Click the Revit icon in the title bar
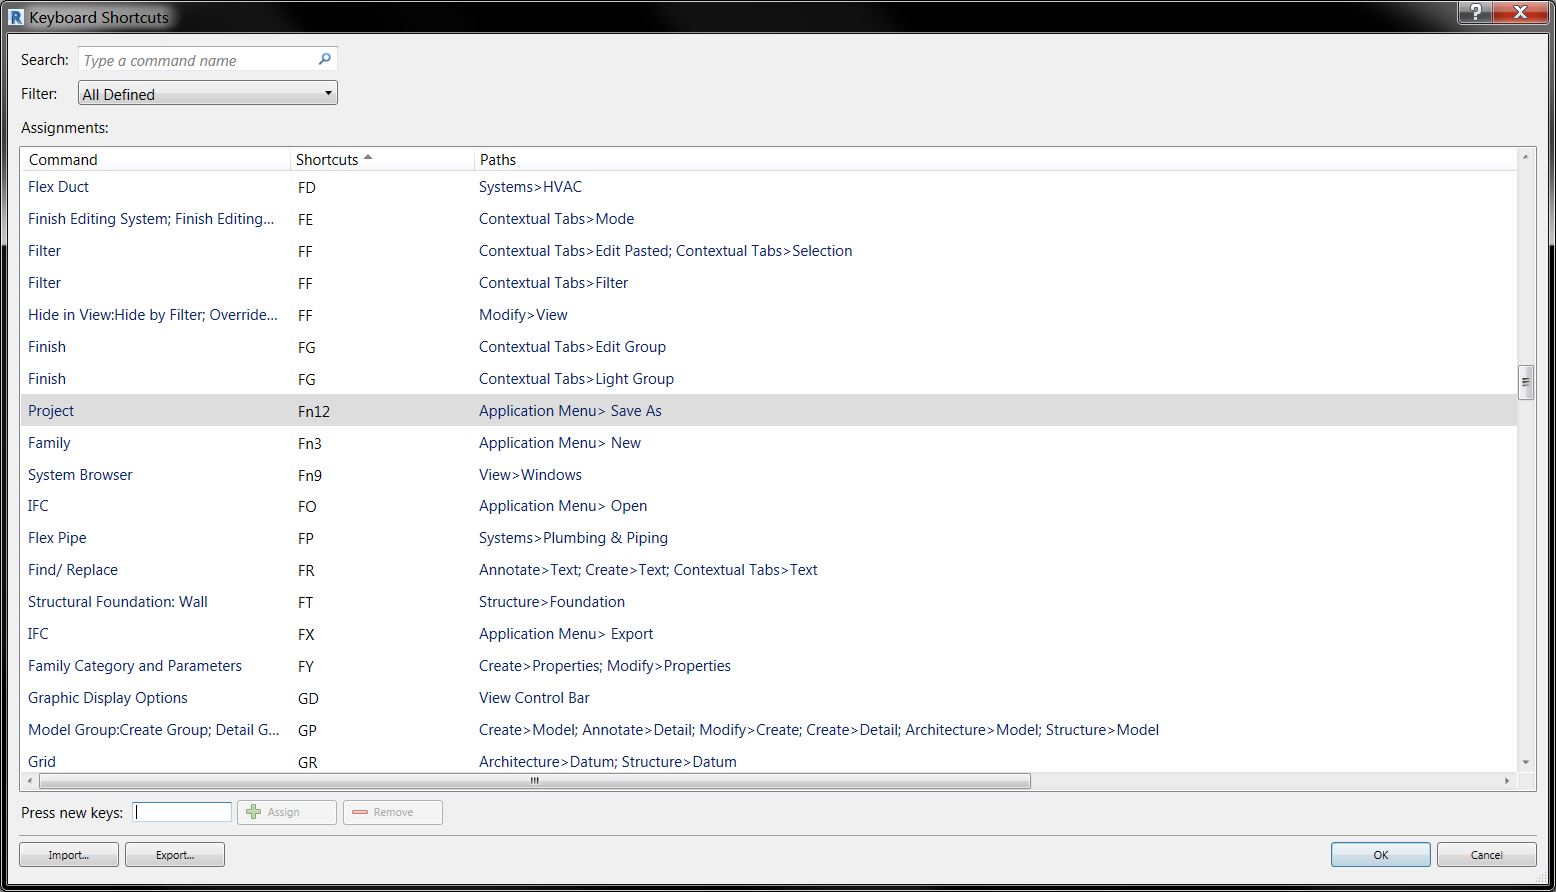 point(14,14)
